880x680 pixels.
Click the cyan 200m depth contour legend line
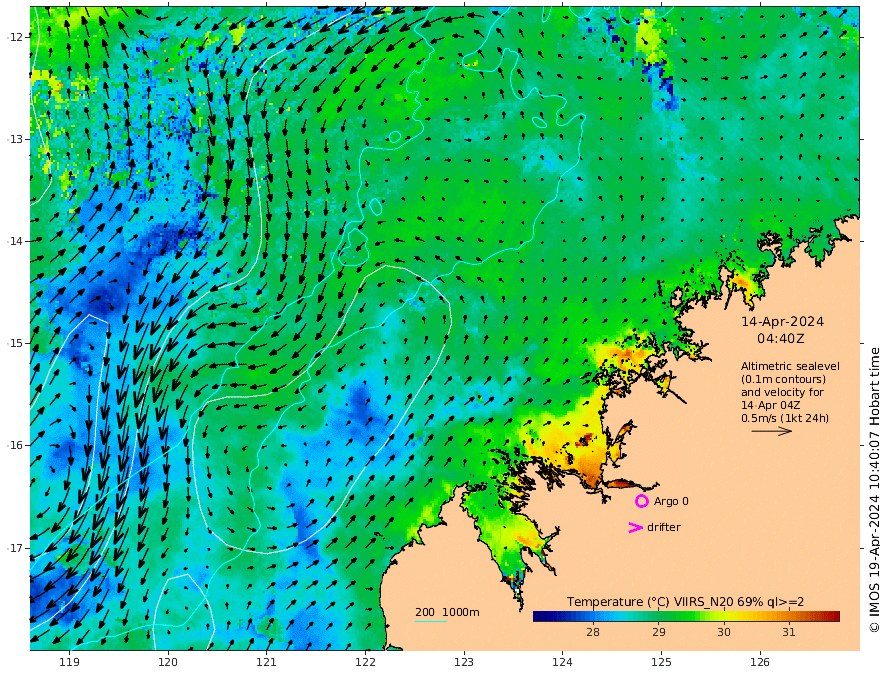tap(431, 621)
